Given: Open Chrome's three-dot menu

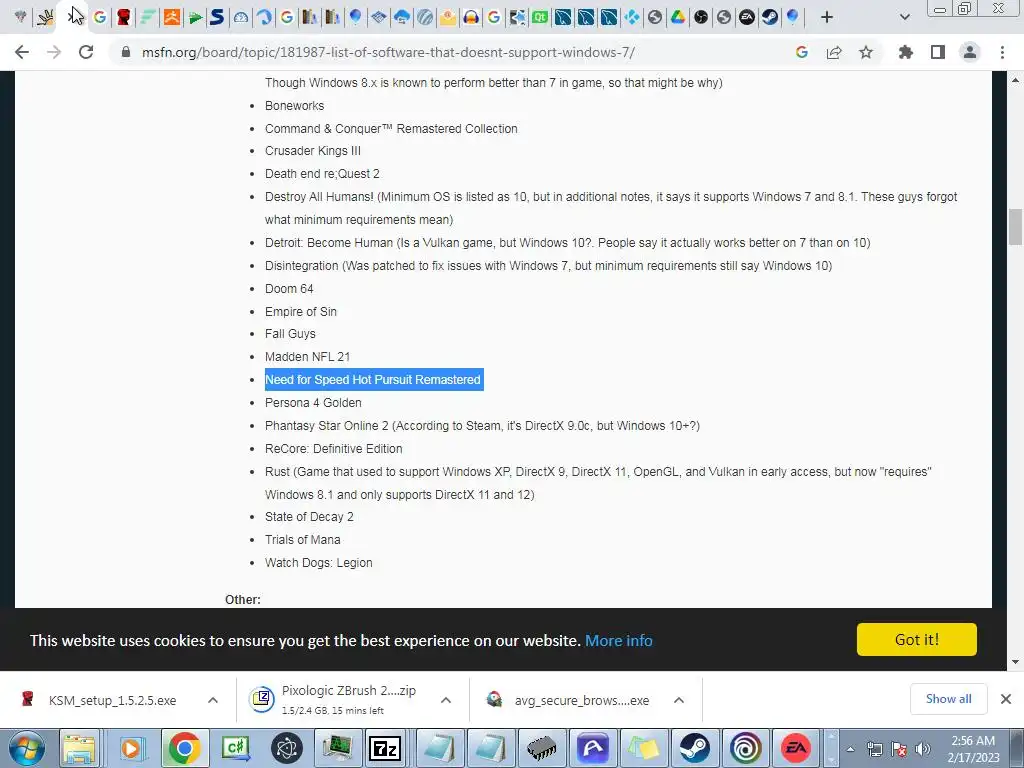Looking at the screenshot, I should [1002, 52].
